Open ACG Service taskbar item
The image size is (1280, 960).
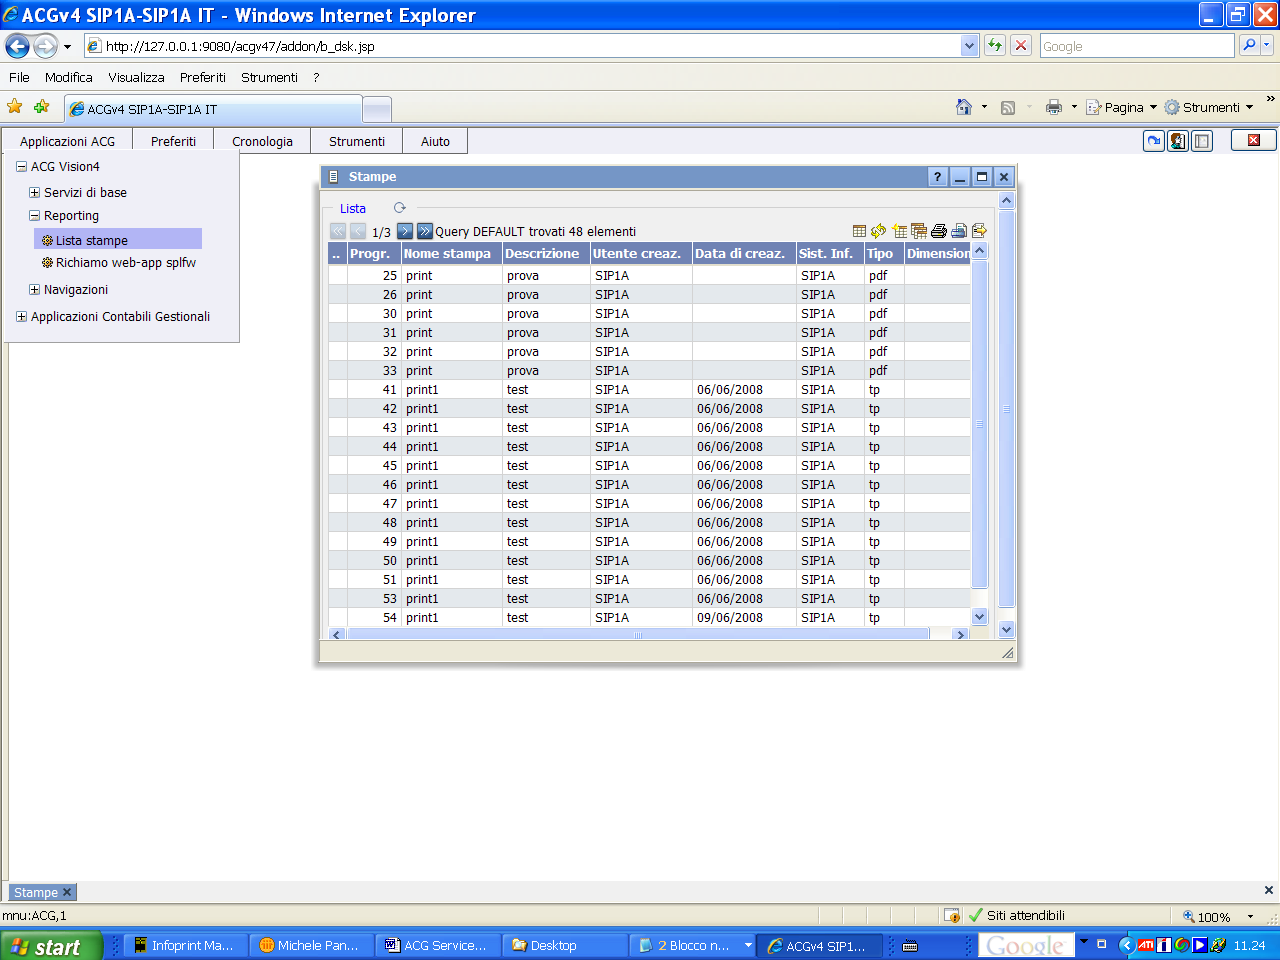pos(437,945)
